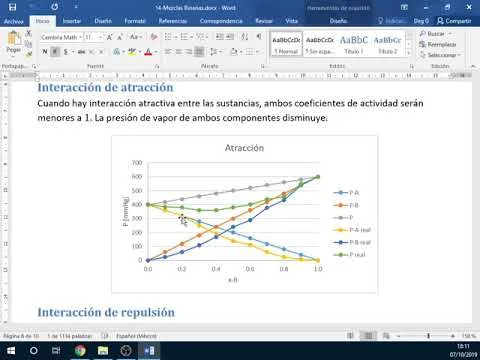Increase font size with the large A icon
Image resolution: width=480 pixels, height=360 pixels.
[x=109, y=37]
